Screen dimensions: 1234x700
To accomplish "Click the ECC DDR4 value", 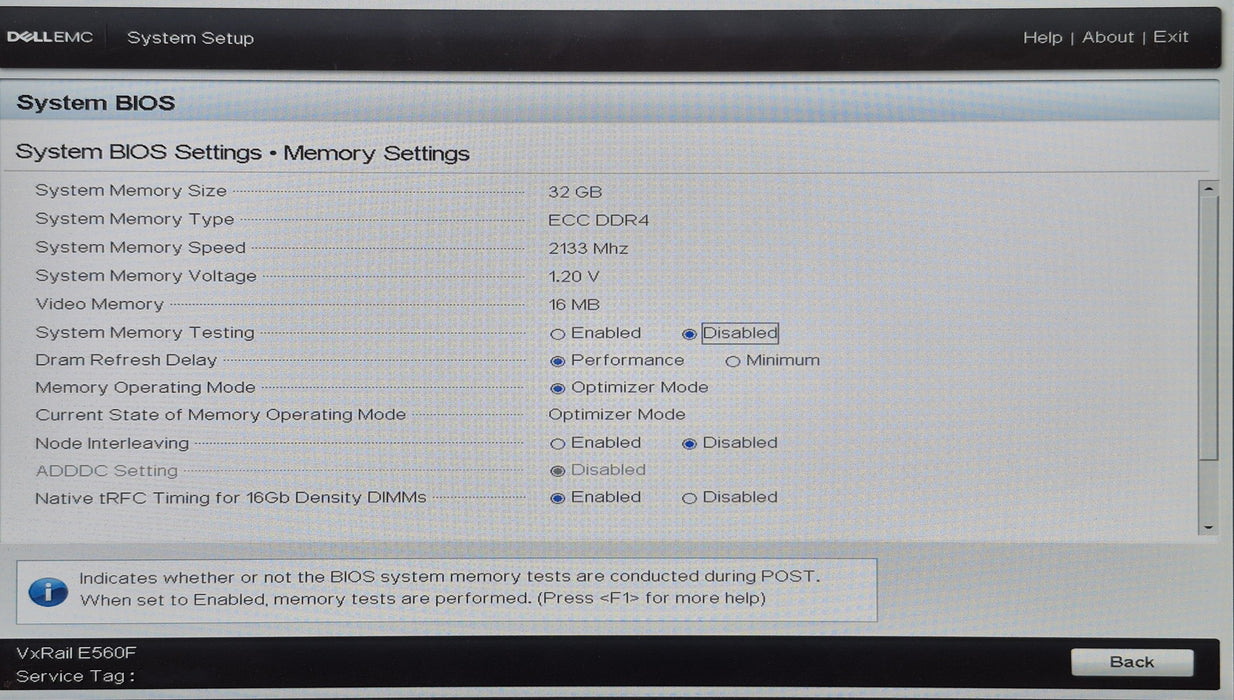I will click(x=599, y=220).
